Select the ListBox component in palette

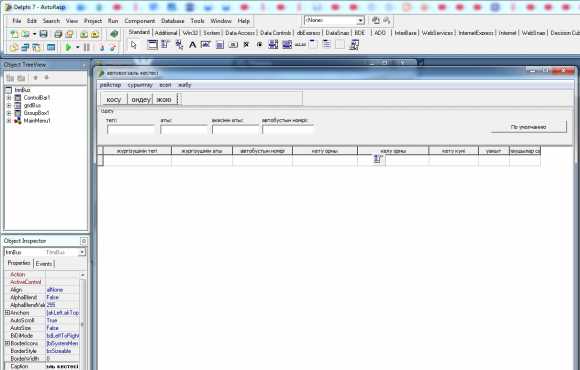point(273,45)
